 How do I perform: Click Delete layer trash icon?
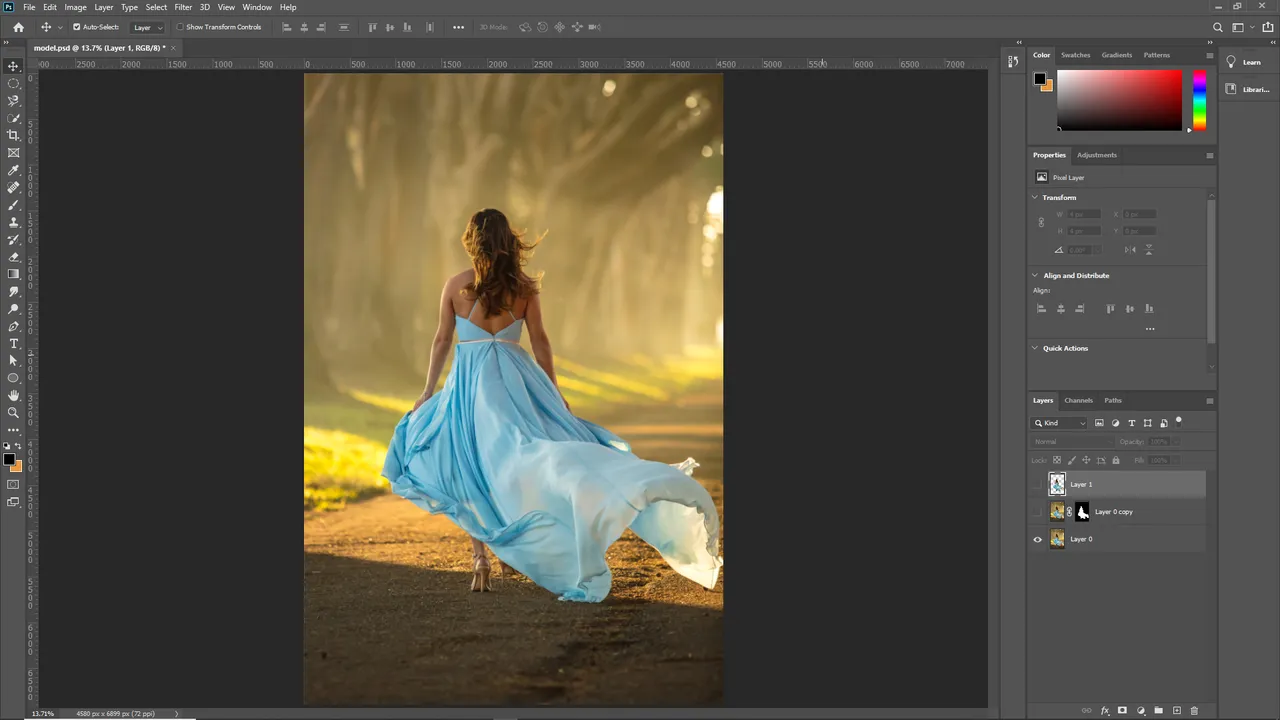pyautogui.click(x=1194, y=711)
